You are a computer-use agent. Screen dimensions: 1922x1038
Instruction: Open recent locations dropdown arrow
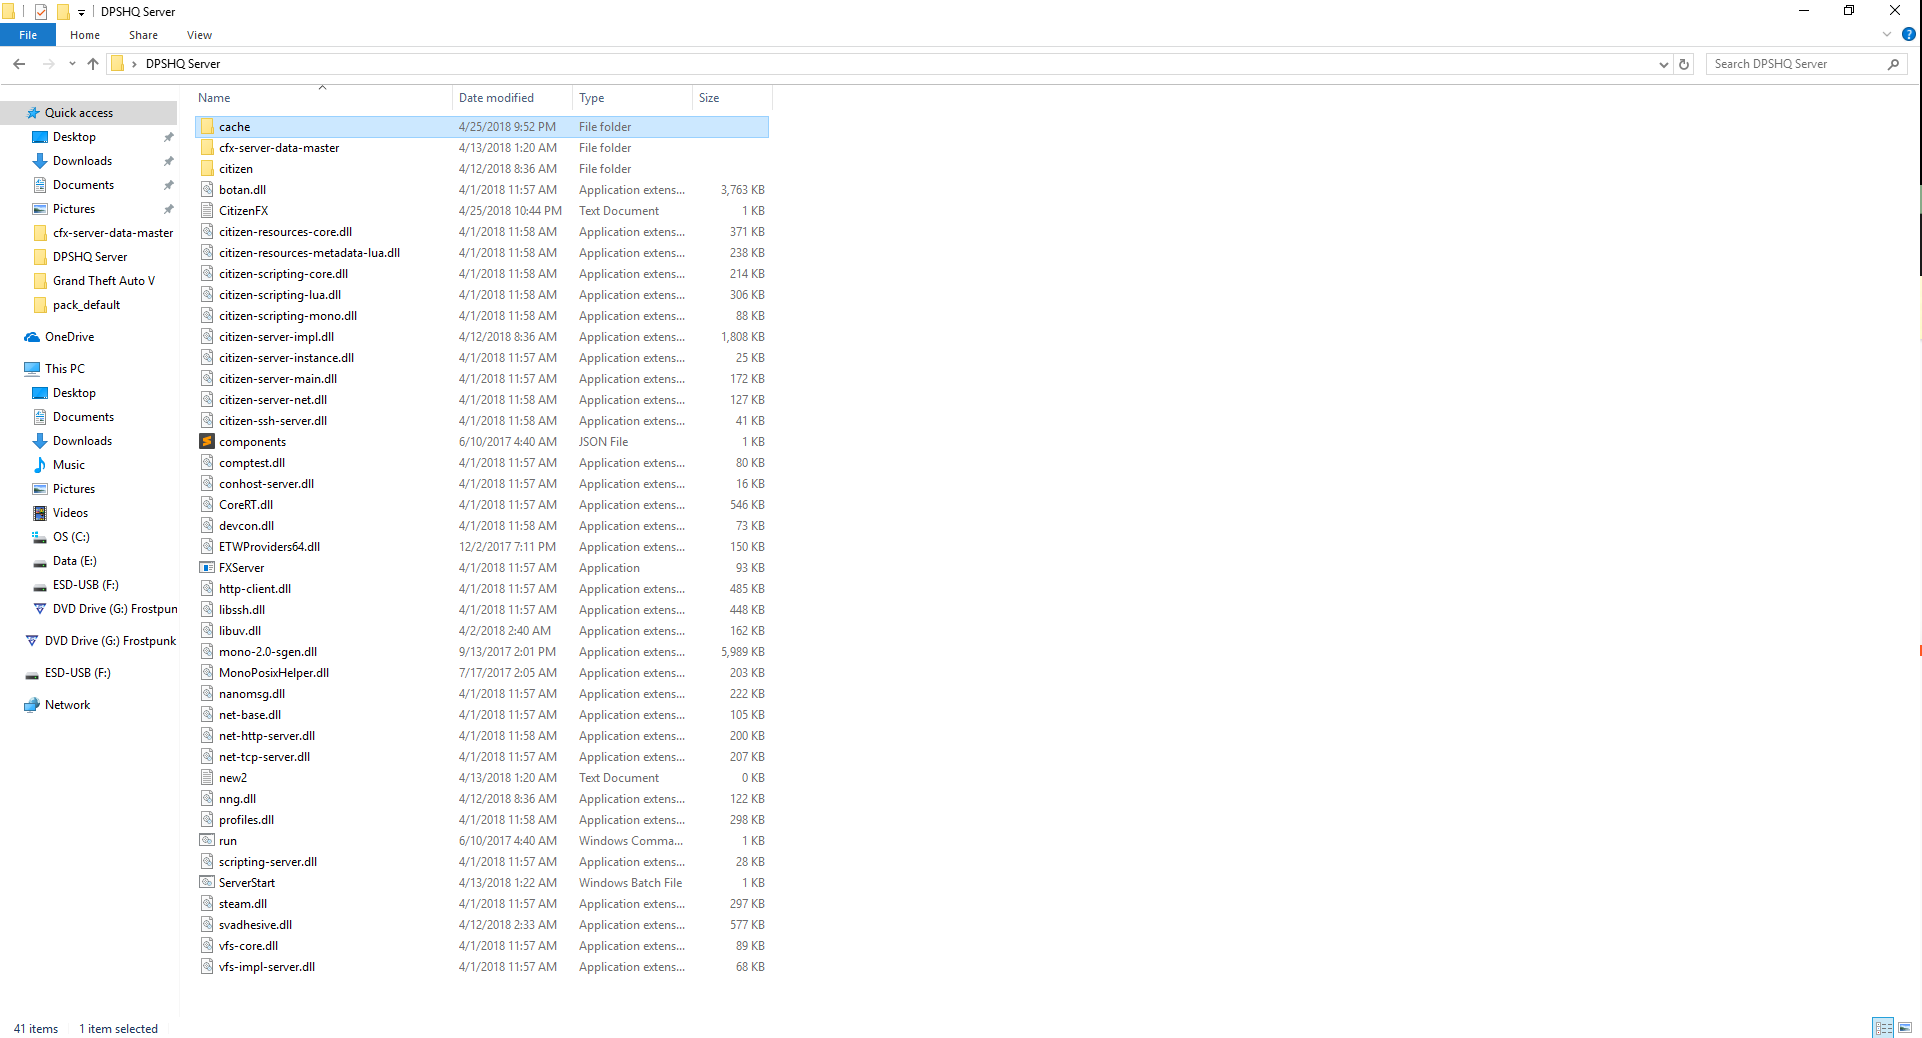72,64
